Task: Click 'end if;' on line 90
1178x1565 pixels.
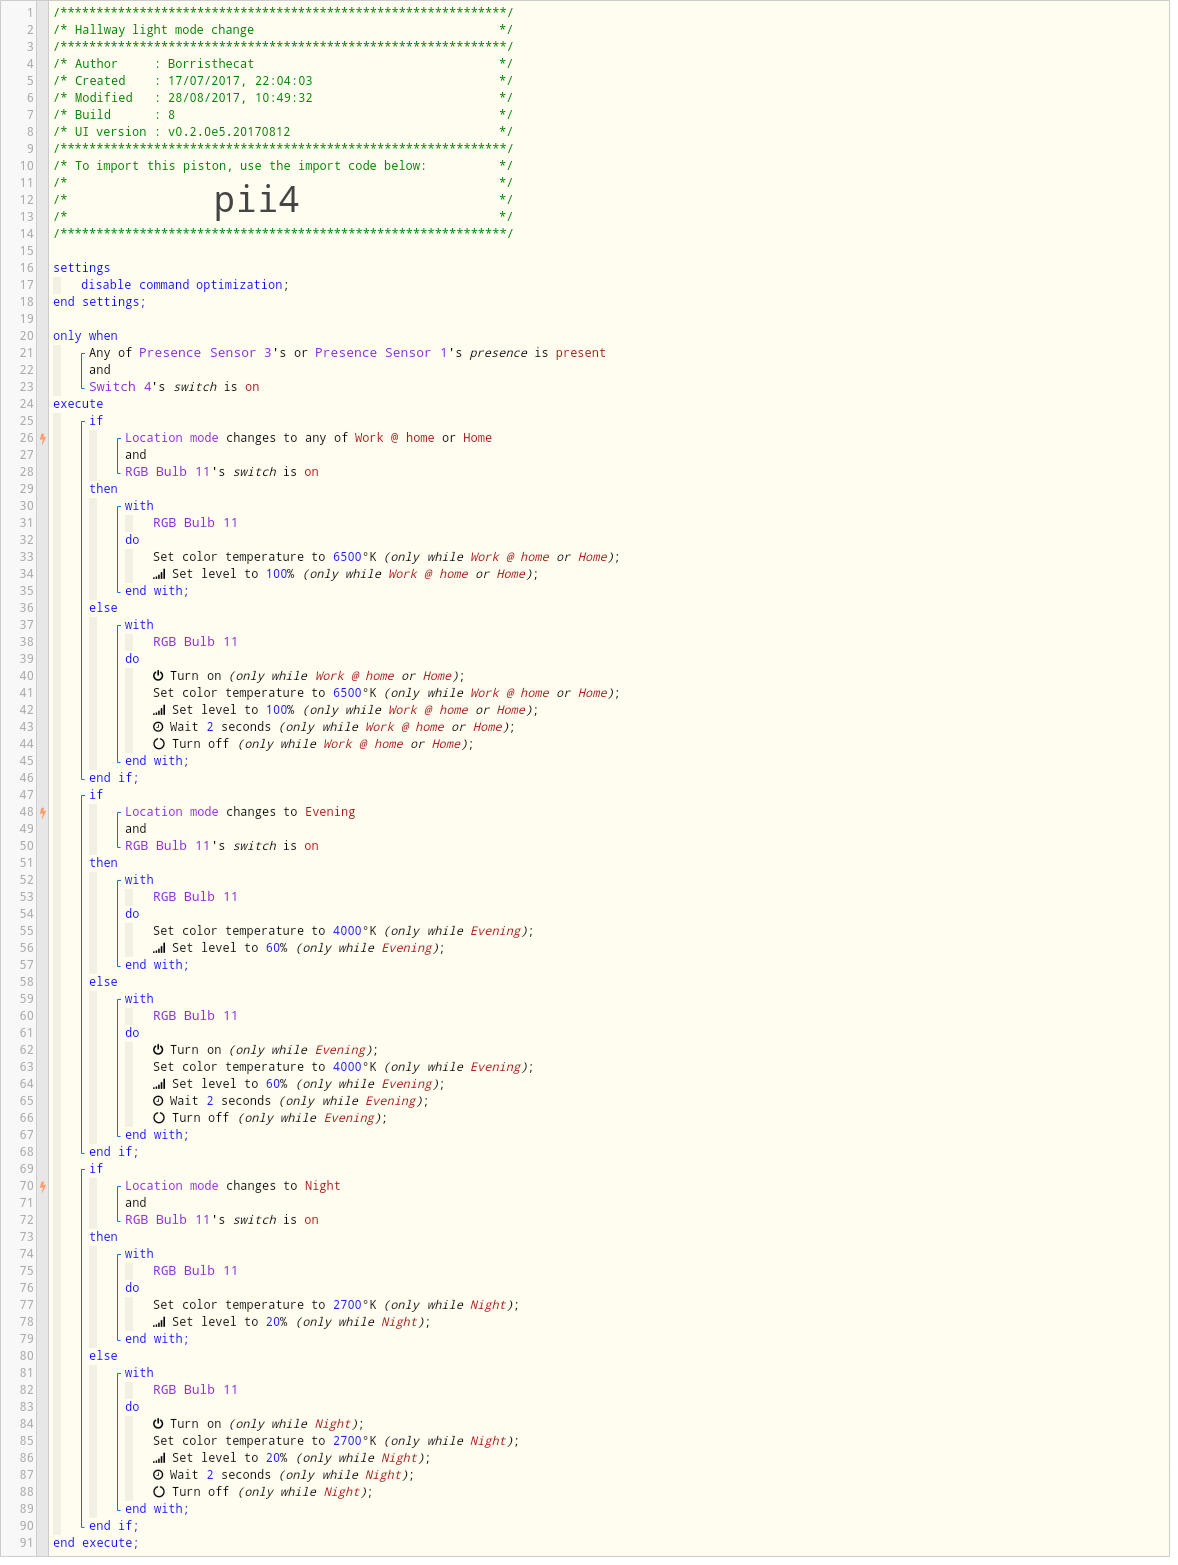Action: [x=114, y=1526]
